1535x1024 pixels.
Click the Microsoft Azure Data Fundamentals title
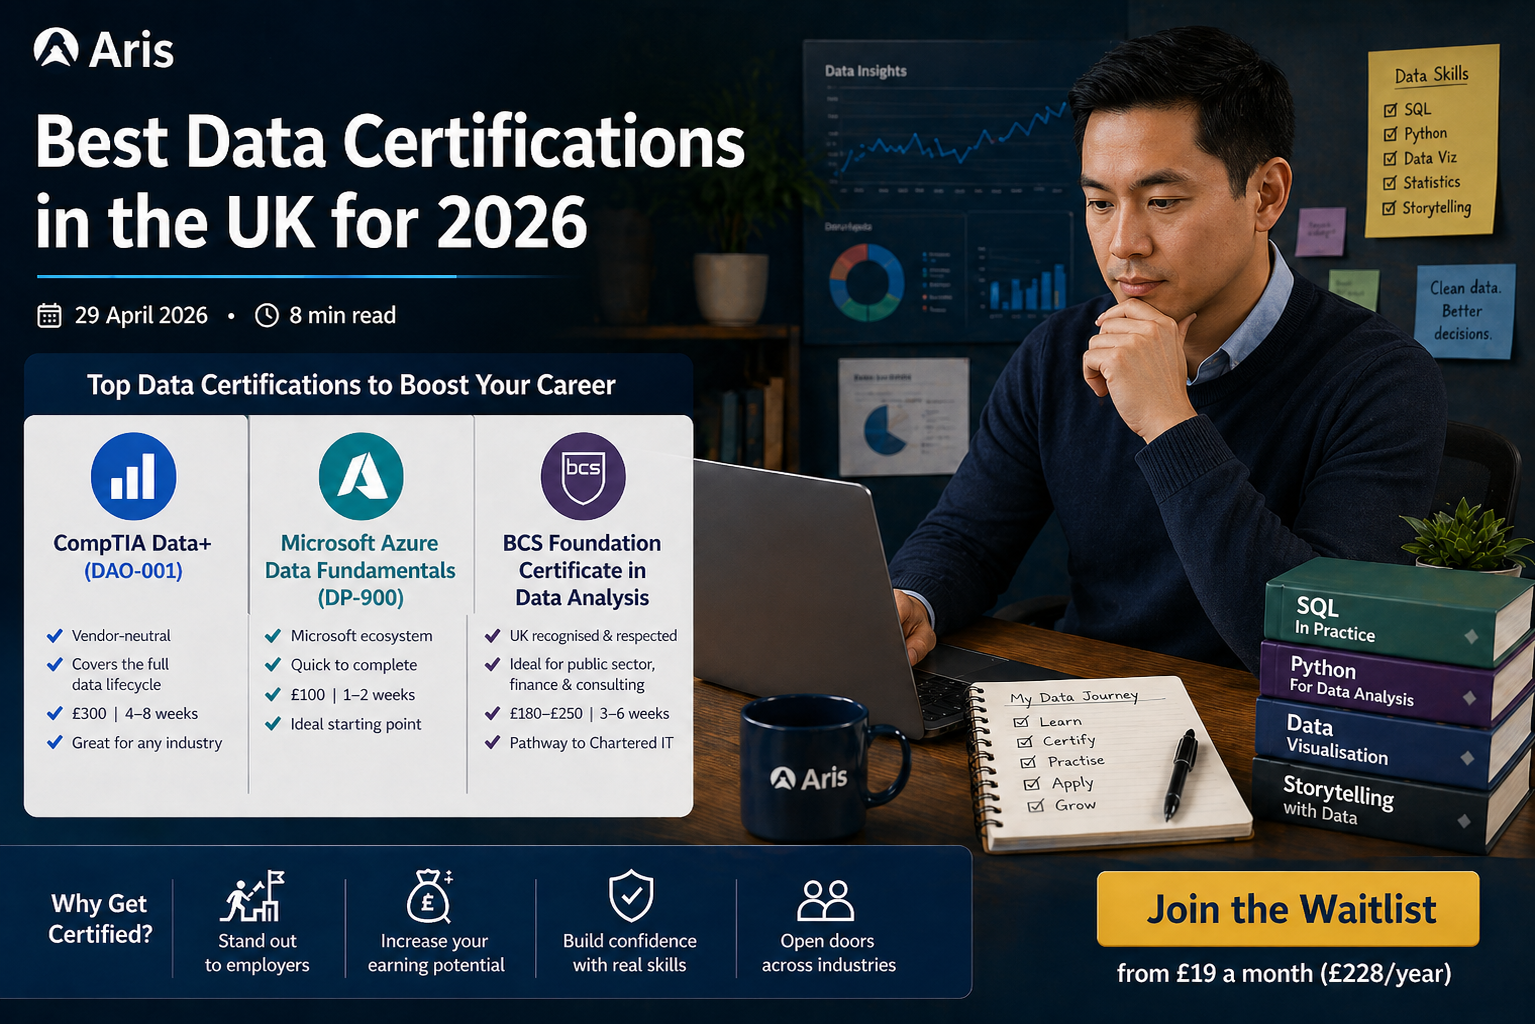pos(360,570)
